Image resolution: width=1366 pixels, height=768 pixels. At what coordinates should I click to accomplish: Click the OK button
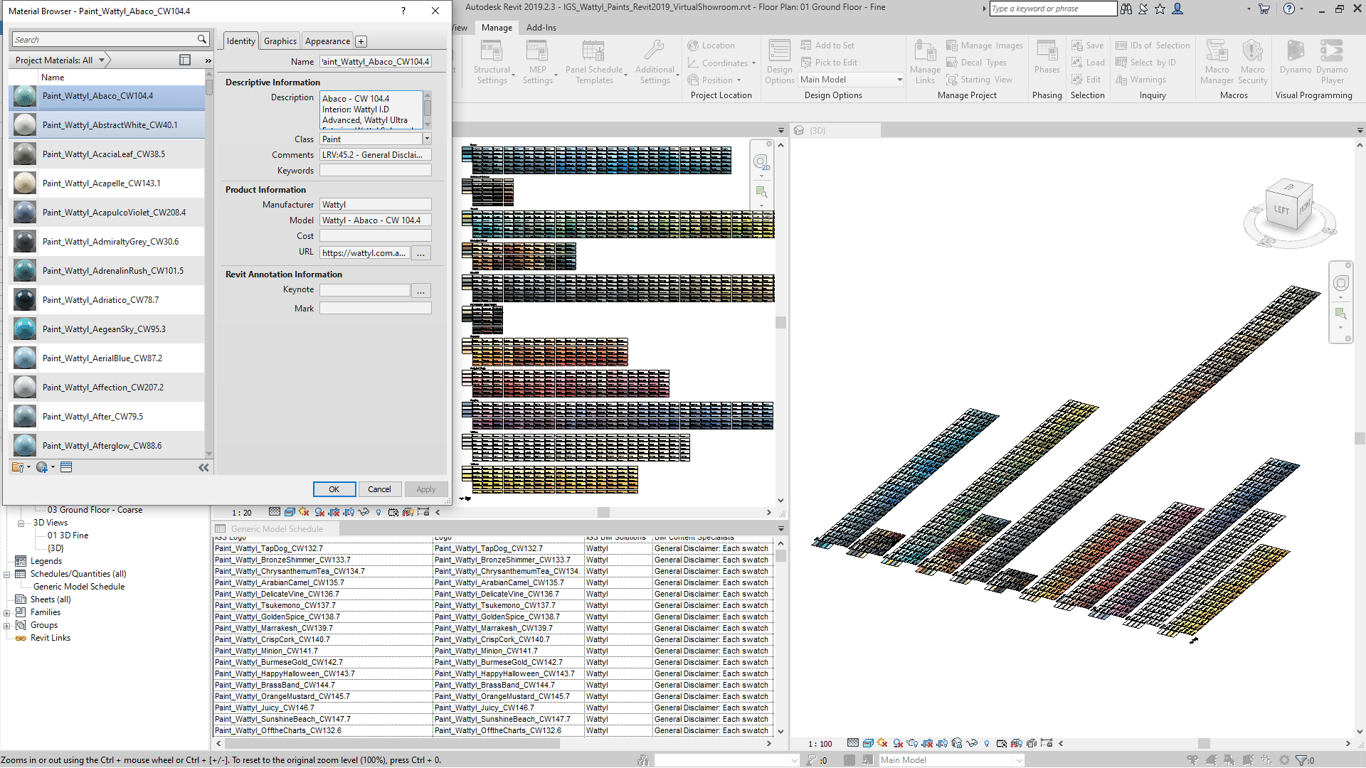point(334,489)
